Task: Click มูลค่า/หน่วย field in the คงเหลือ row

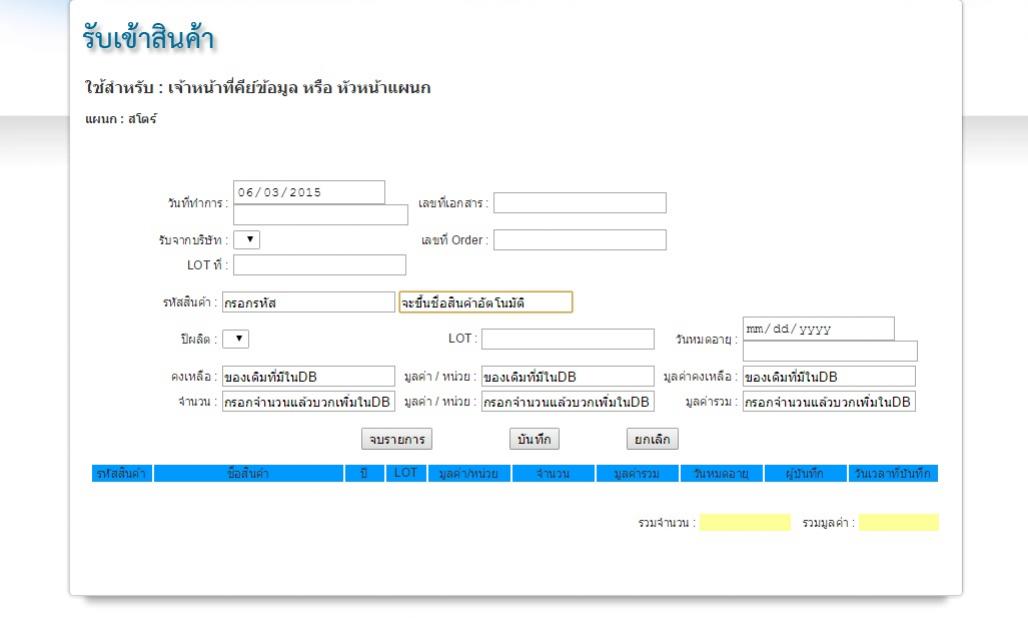Action: [568, 376]
